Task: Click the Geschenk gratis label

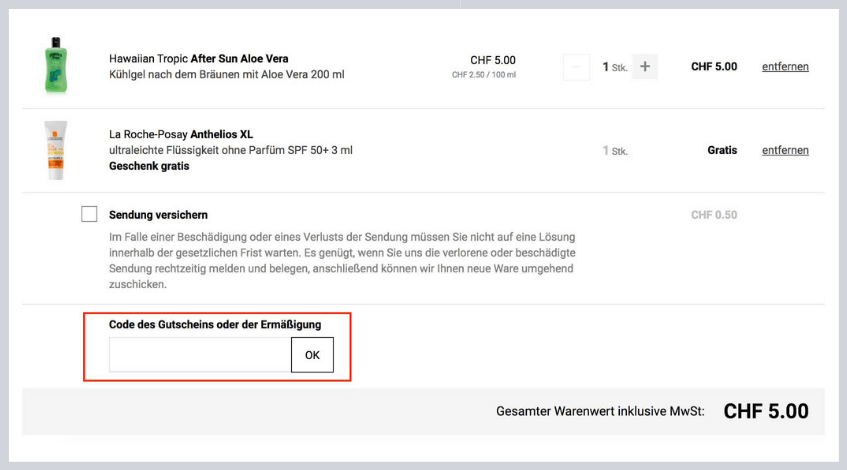Action: click(x=149, y=166)
